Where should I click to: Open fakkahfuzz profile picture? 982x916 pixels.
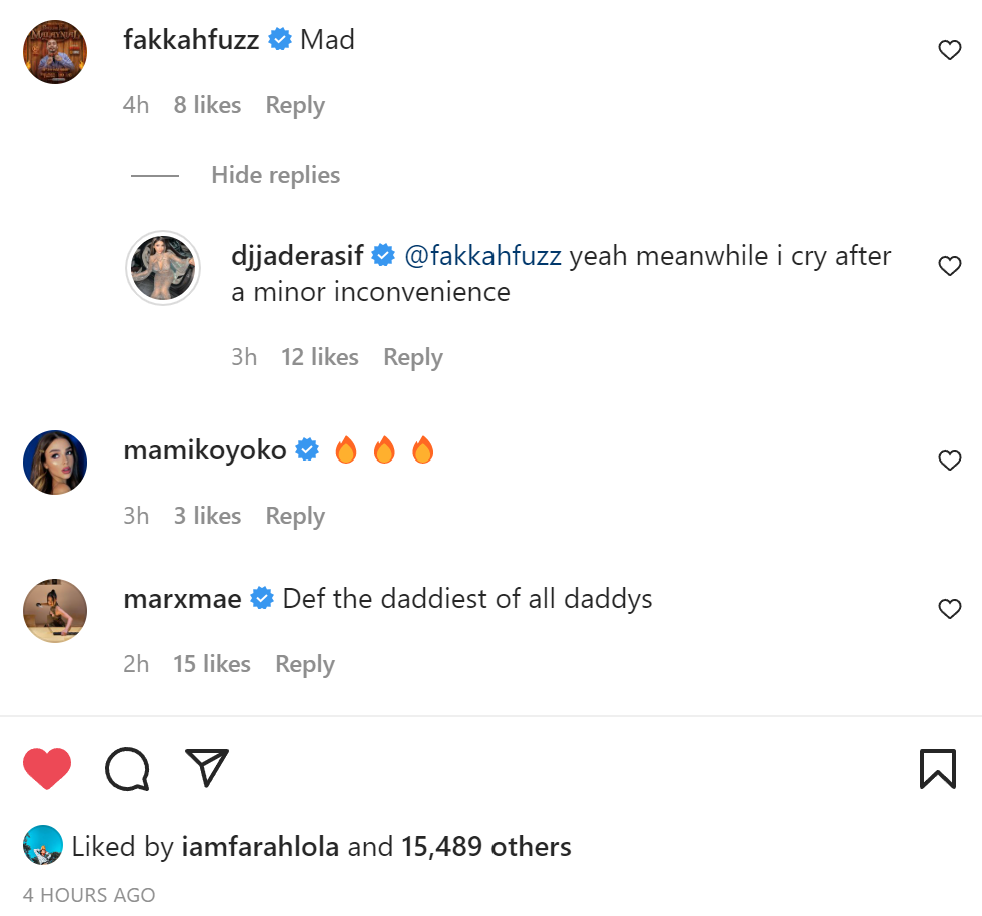[x=55, y=51]
